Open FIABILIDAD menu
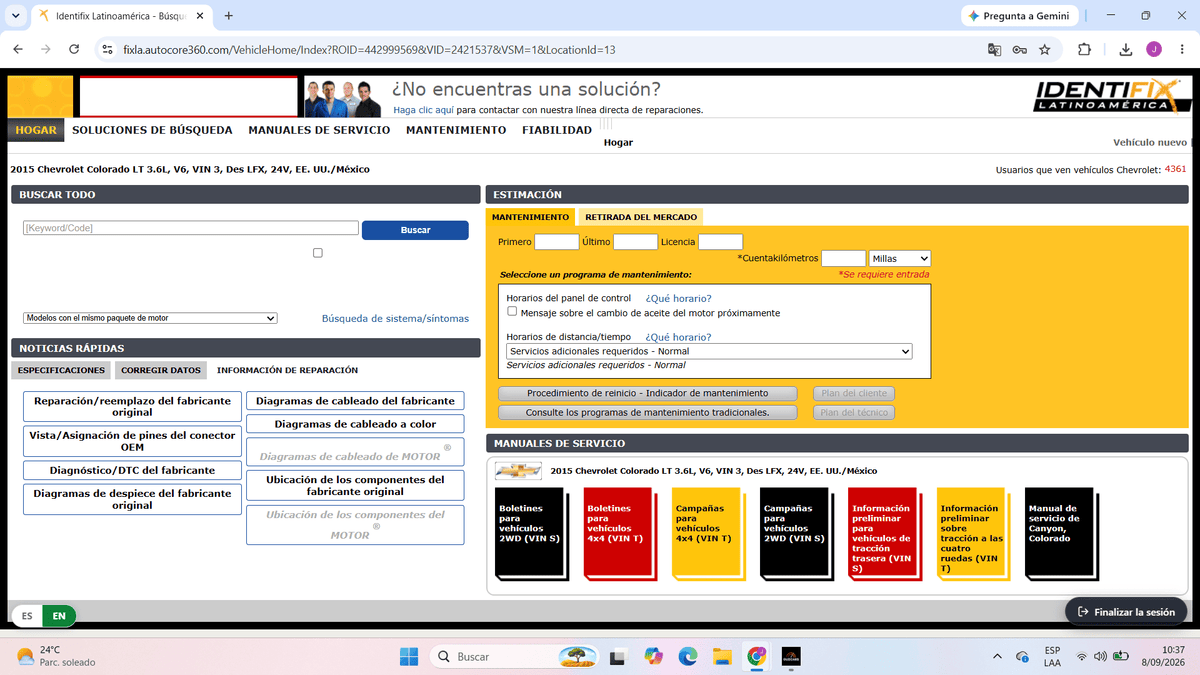1200x675 pixels. coord(557,130)
